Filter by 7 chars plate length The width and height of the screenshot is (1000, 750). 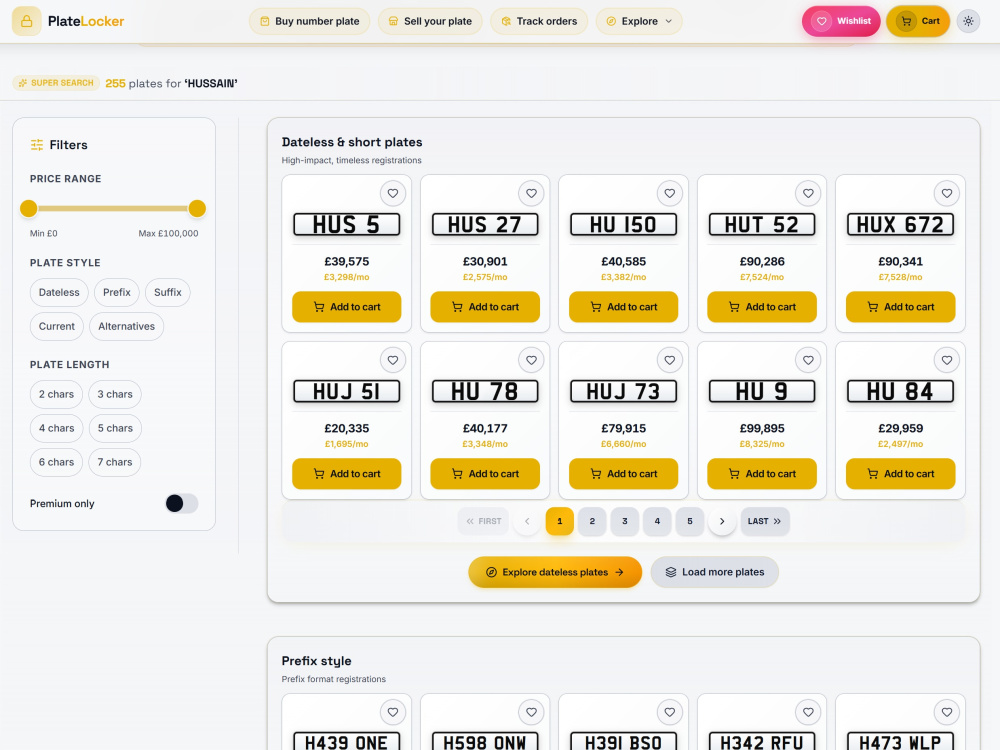click(115, 462)
